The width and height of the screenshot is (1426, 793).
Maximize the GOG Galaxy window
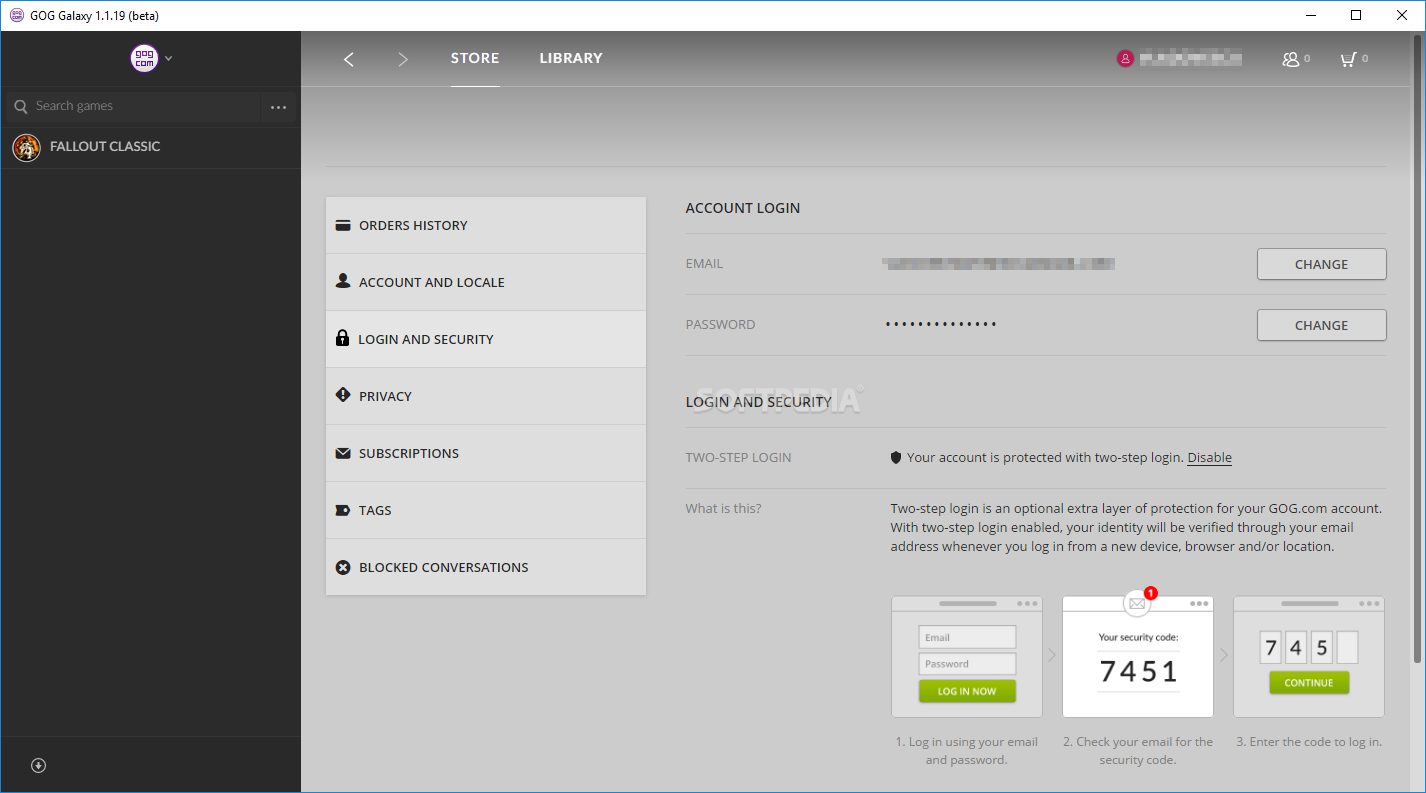tap(1356, 15)
